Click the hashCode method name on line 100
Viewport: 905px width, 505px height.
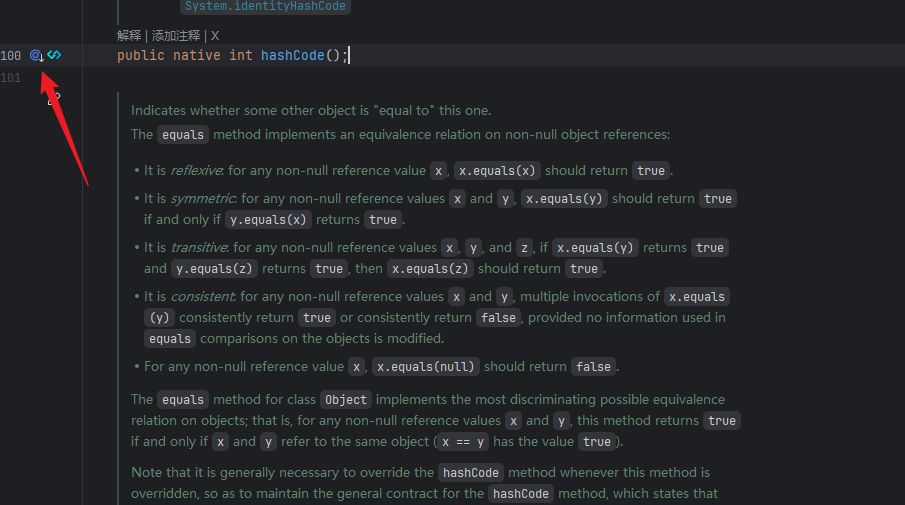293,55
